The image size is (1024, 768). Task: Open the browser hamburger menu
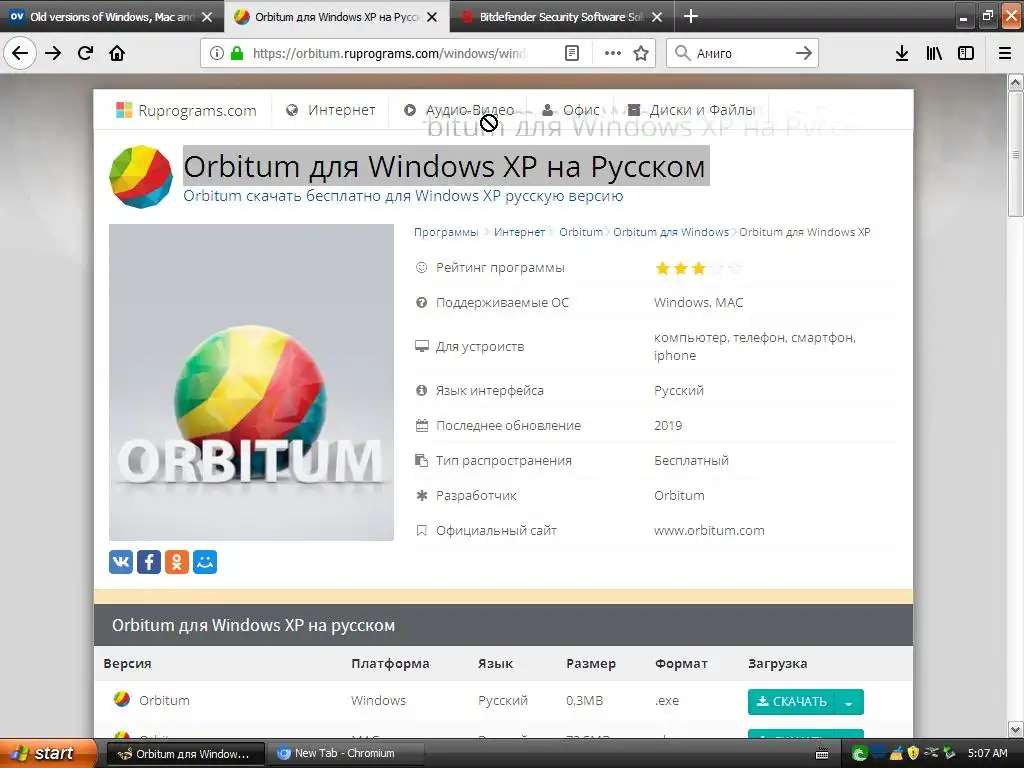1005,53
